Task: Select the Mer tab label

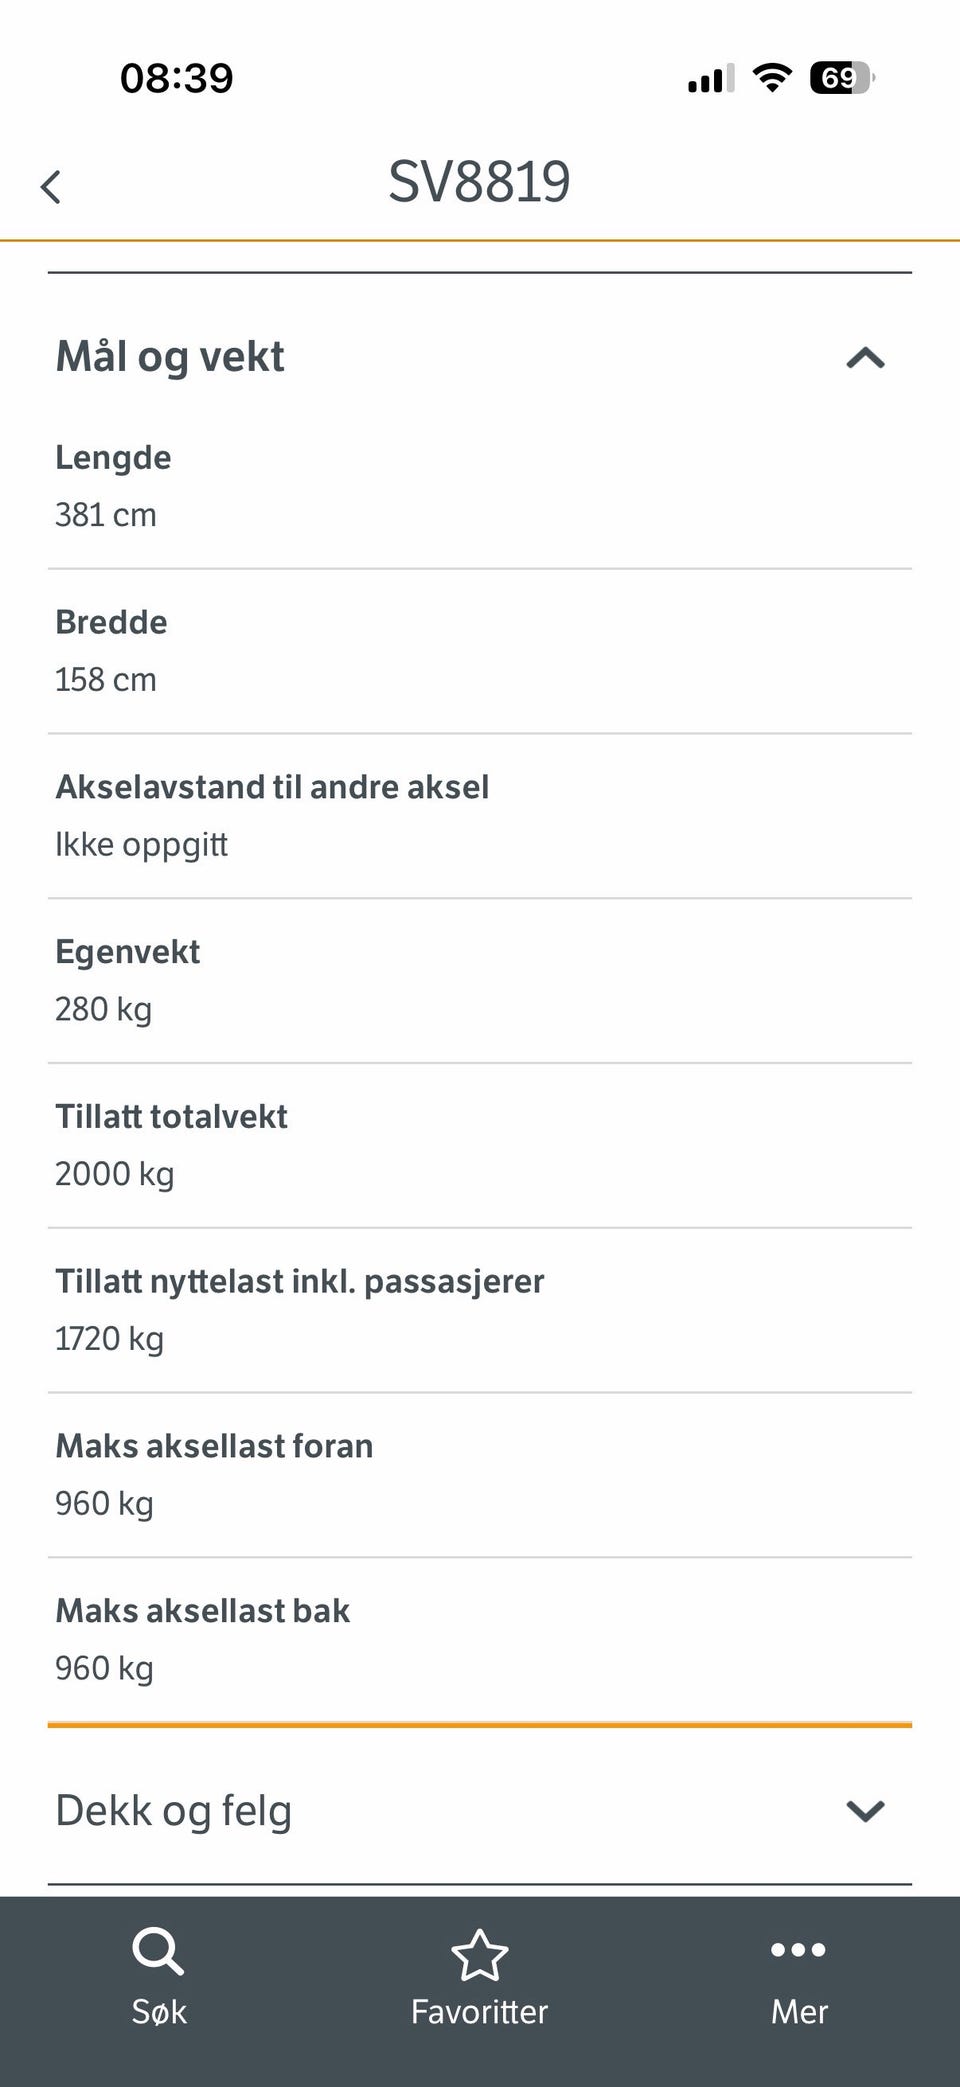Action: [x=799, y=2011]
